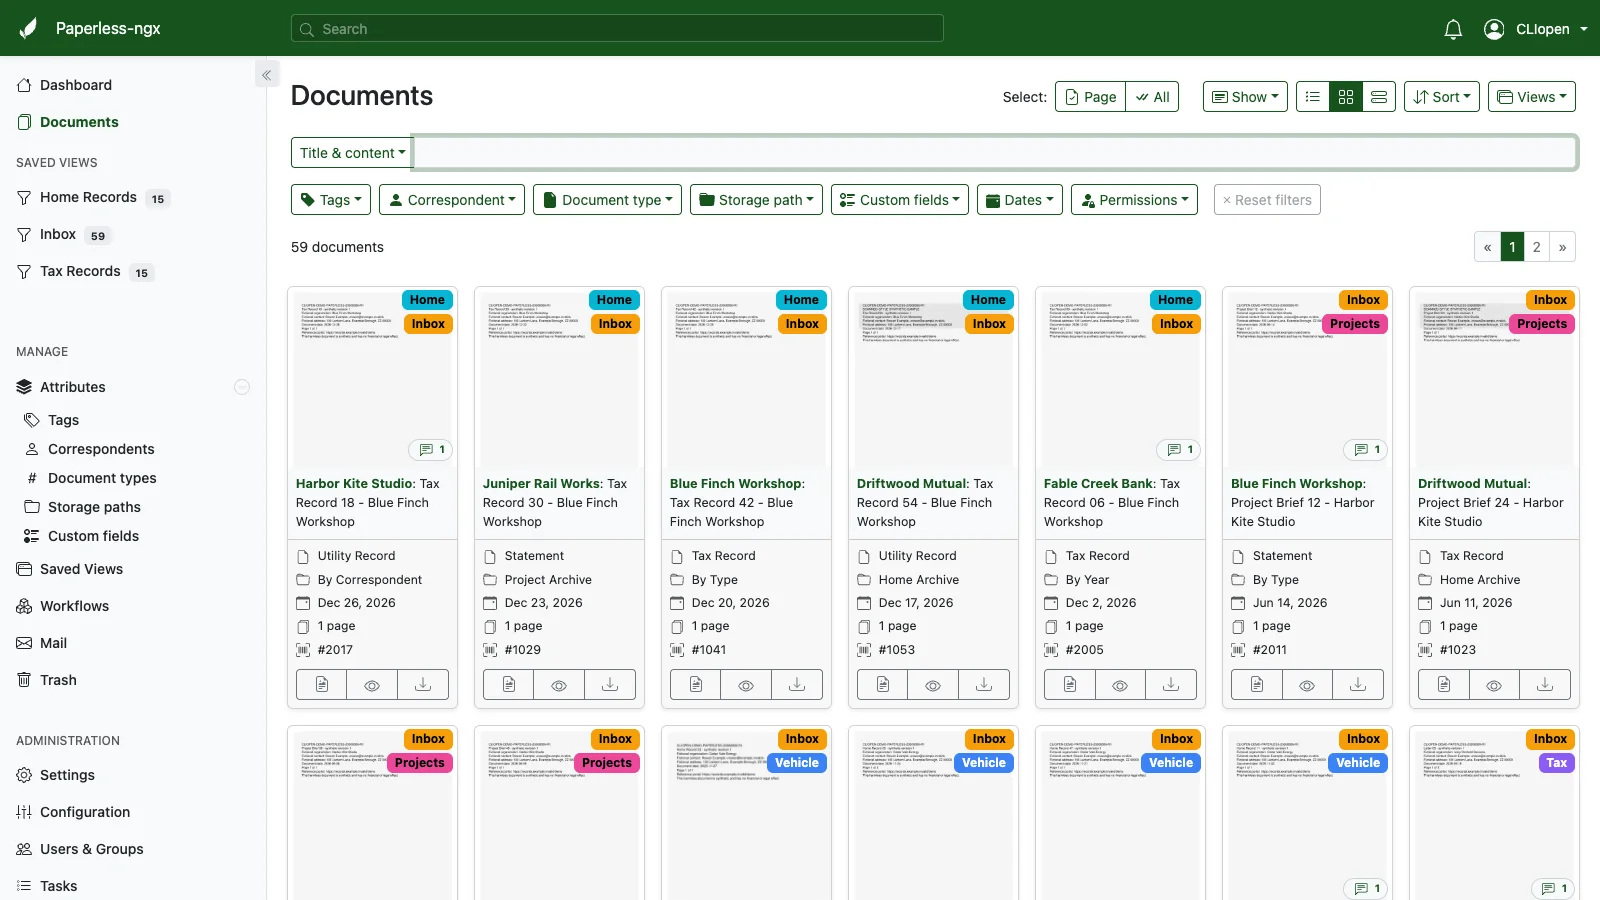This screenshot has width=1600, height=900.
Task: Open the Workflows page
Action: pyautogui.click(x=74, y=606)
